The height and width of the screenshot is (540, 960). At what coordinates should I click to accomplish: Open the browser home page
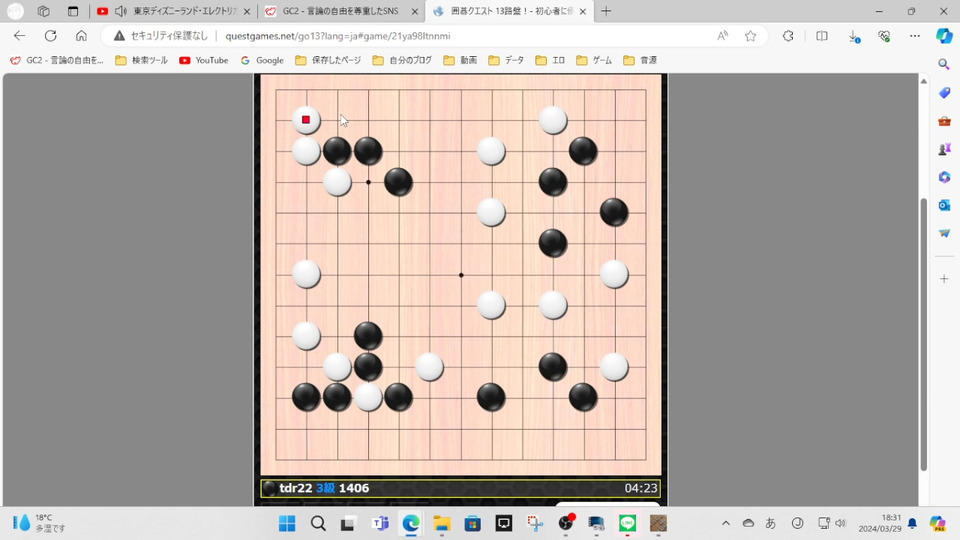[x=81, y=36]
